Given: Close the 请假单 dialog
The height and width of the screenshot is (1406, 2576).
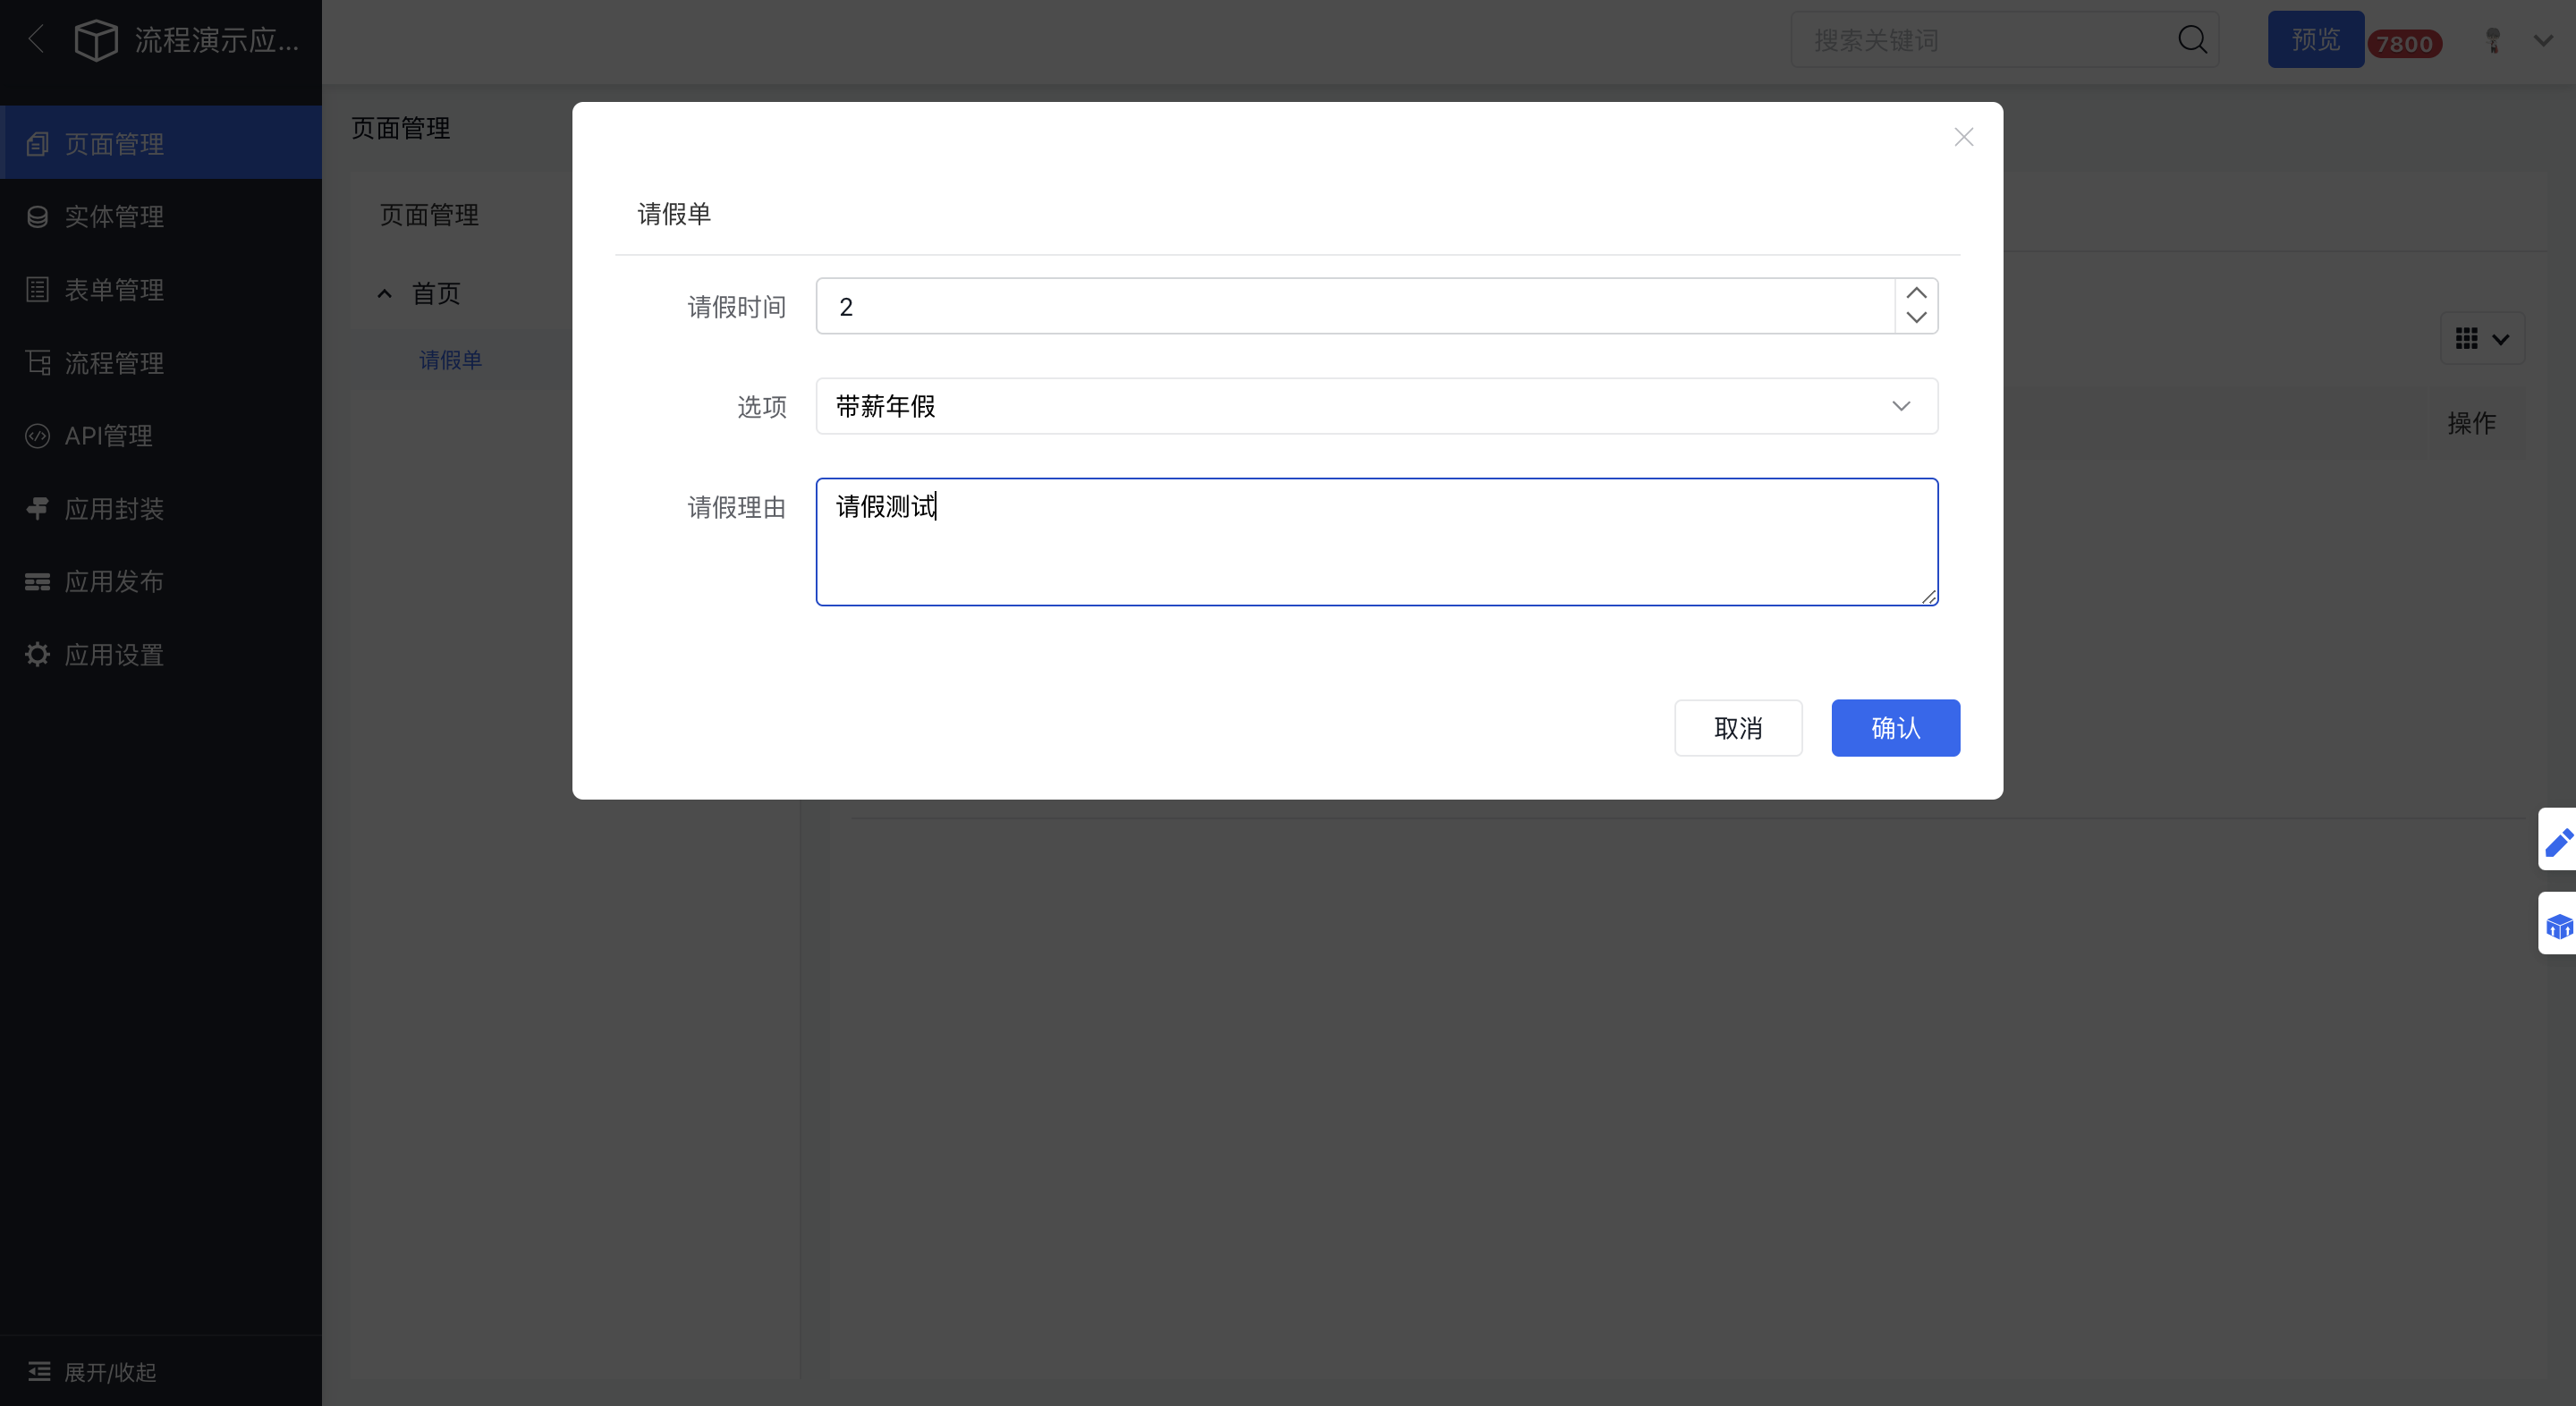Looking at the screenshot, I should coord(1963,137).
